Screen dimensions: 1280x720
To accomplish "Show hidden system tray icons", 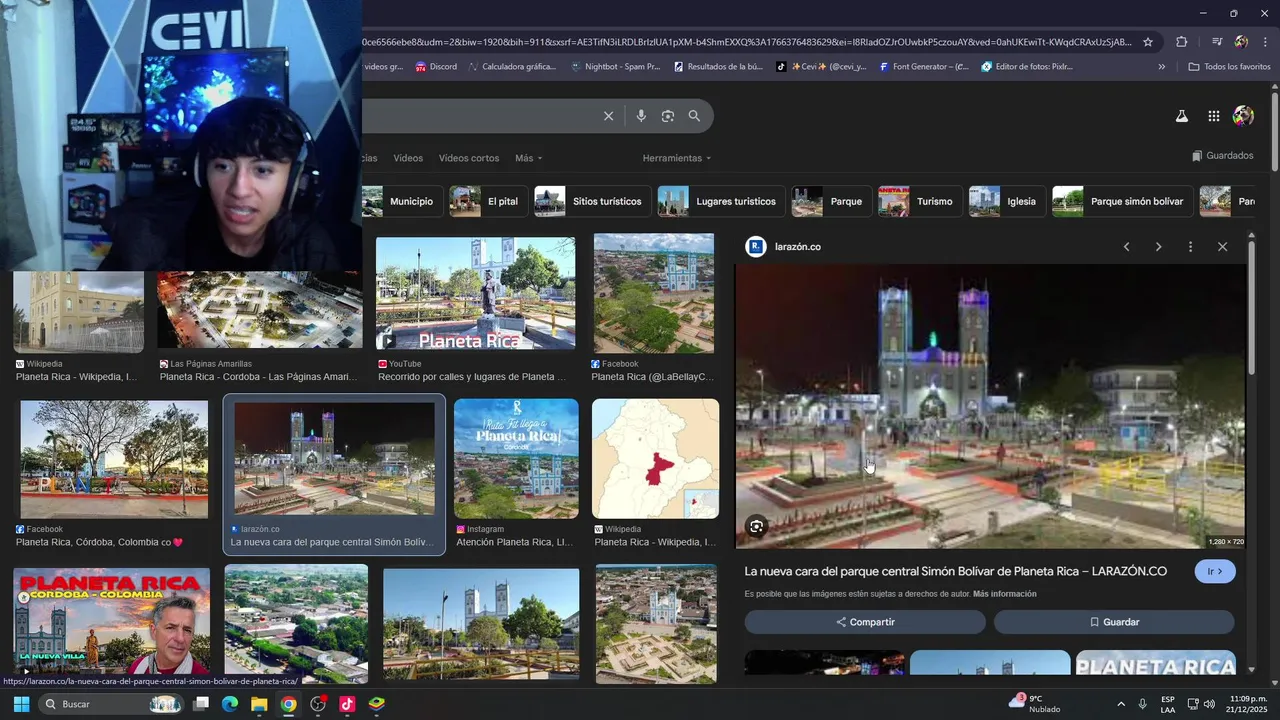I will 1120,704.
